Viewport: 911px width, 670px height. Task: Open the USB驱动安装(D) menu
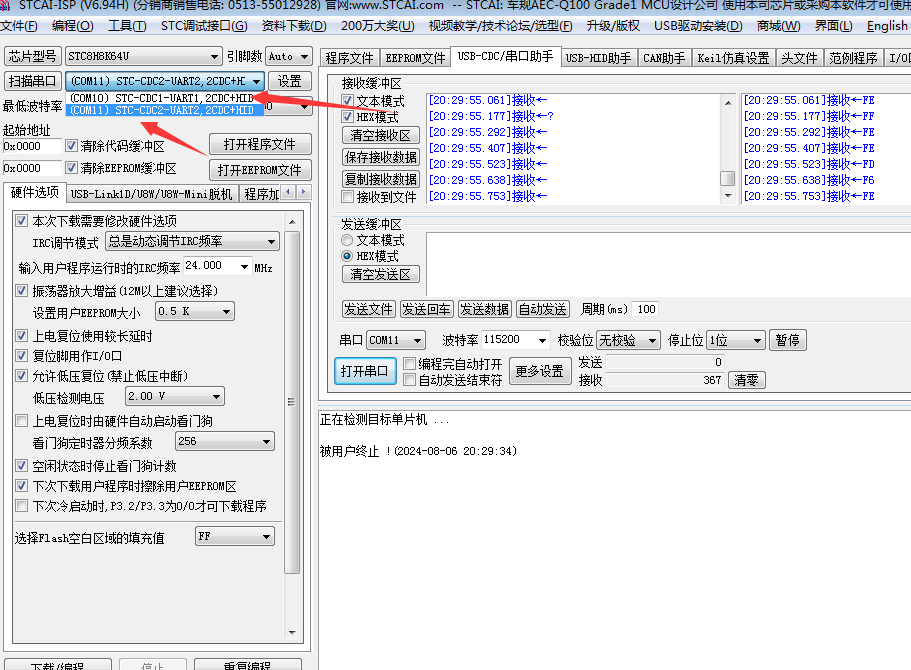[x=698, y=26]
